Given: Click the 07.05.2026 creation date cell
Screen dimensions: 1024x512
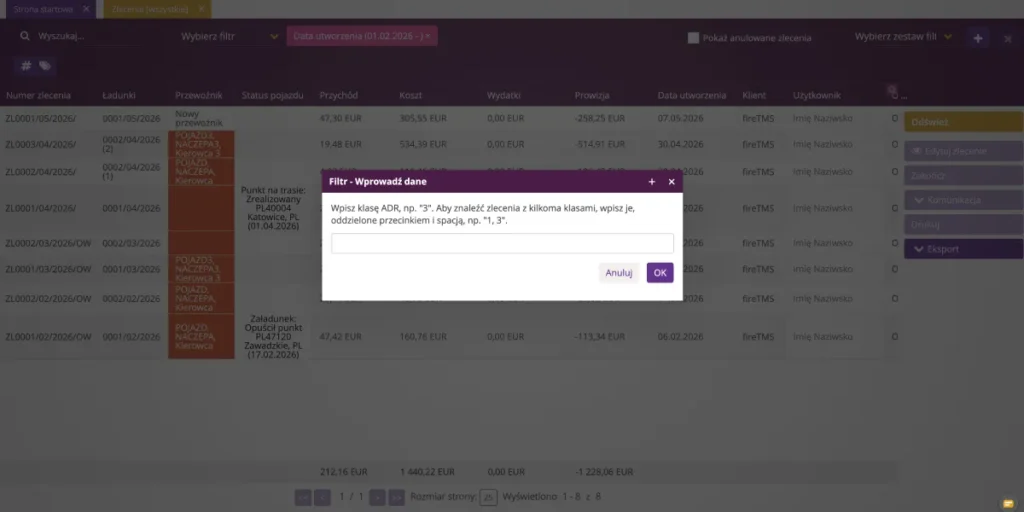Looking at the screenshot, I should point(680,118).
